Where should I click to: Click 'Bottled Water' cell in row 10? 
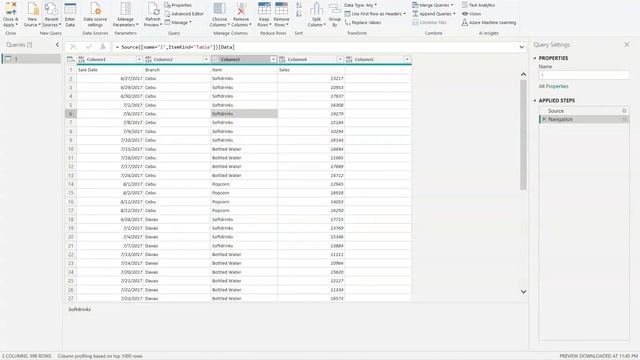click(244, 149)
